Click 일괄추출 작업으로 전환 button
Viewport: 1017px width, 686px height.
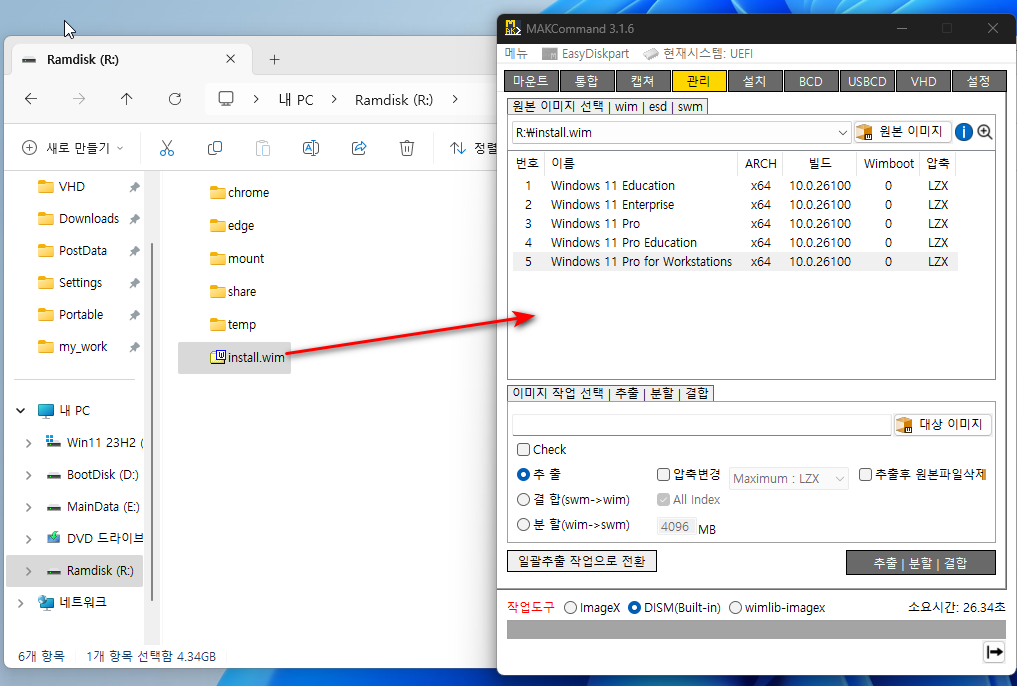582,562
